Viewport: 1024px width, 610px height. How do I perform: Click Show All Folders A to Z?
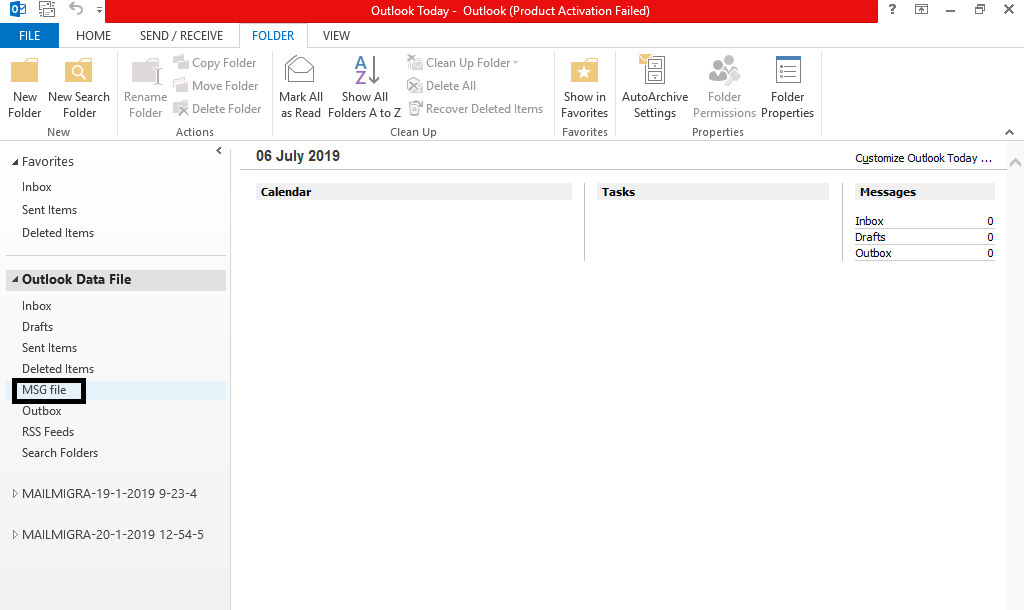[x=364, y=88]
